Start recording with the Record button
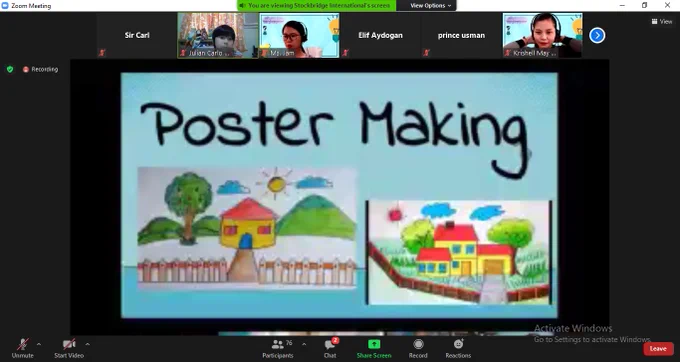The image size is (680, 362). (x=418, y=348)
